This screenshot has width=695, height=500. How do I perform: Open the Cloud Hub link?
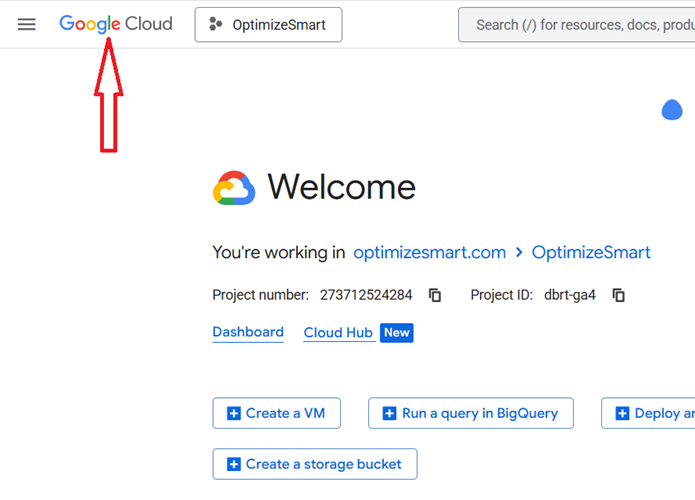(338, 332)
